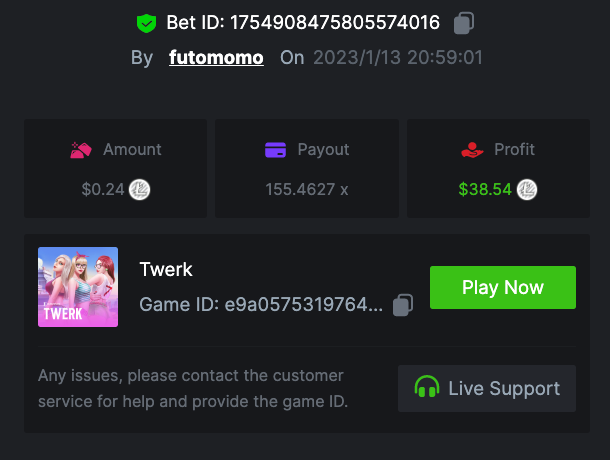Click the Litecoin icon beside $0.24

pyautogui.click(x=140, y=189)
